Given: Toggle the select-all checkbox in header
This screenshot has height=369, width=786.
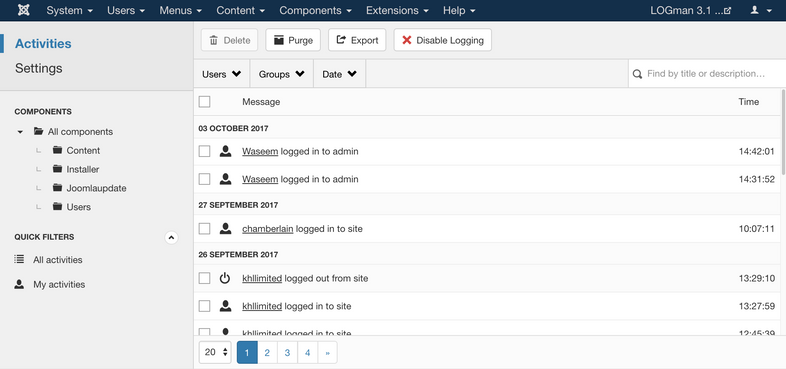Looking at the screenshot, I should (204, 102).
